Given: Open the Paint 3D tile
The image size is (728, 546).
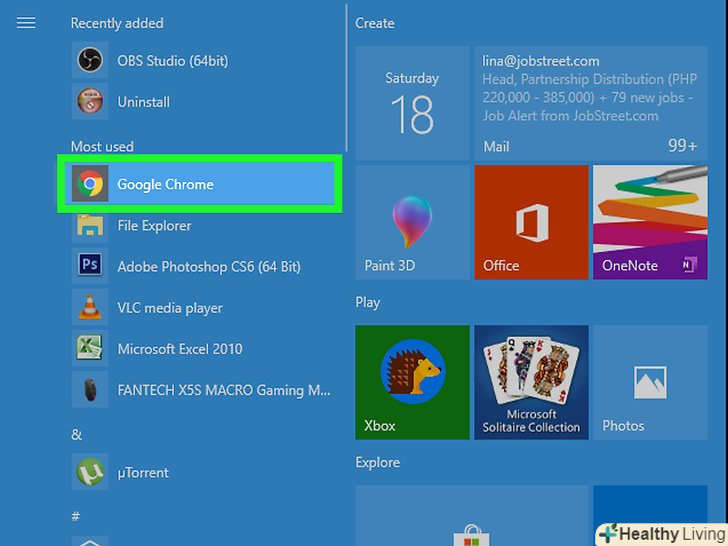Looking at the screenshot, I should pyautogui.click(x=412, y=222).
